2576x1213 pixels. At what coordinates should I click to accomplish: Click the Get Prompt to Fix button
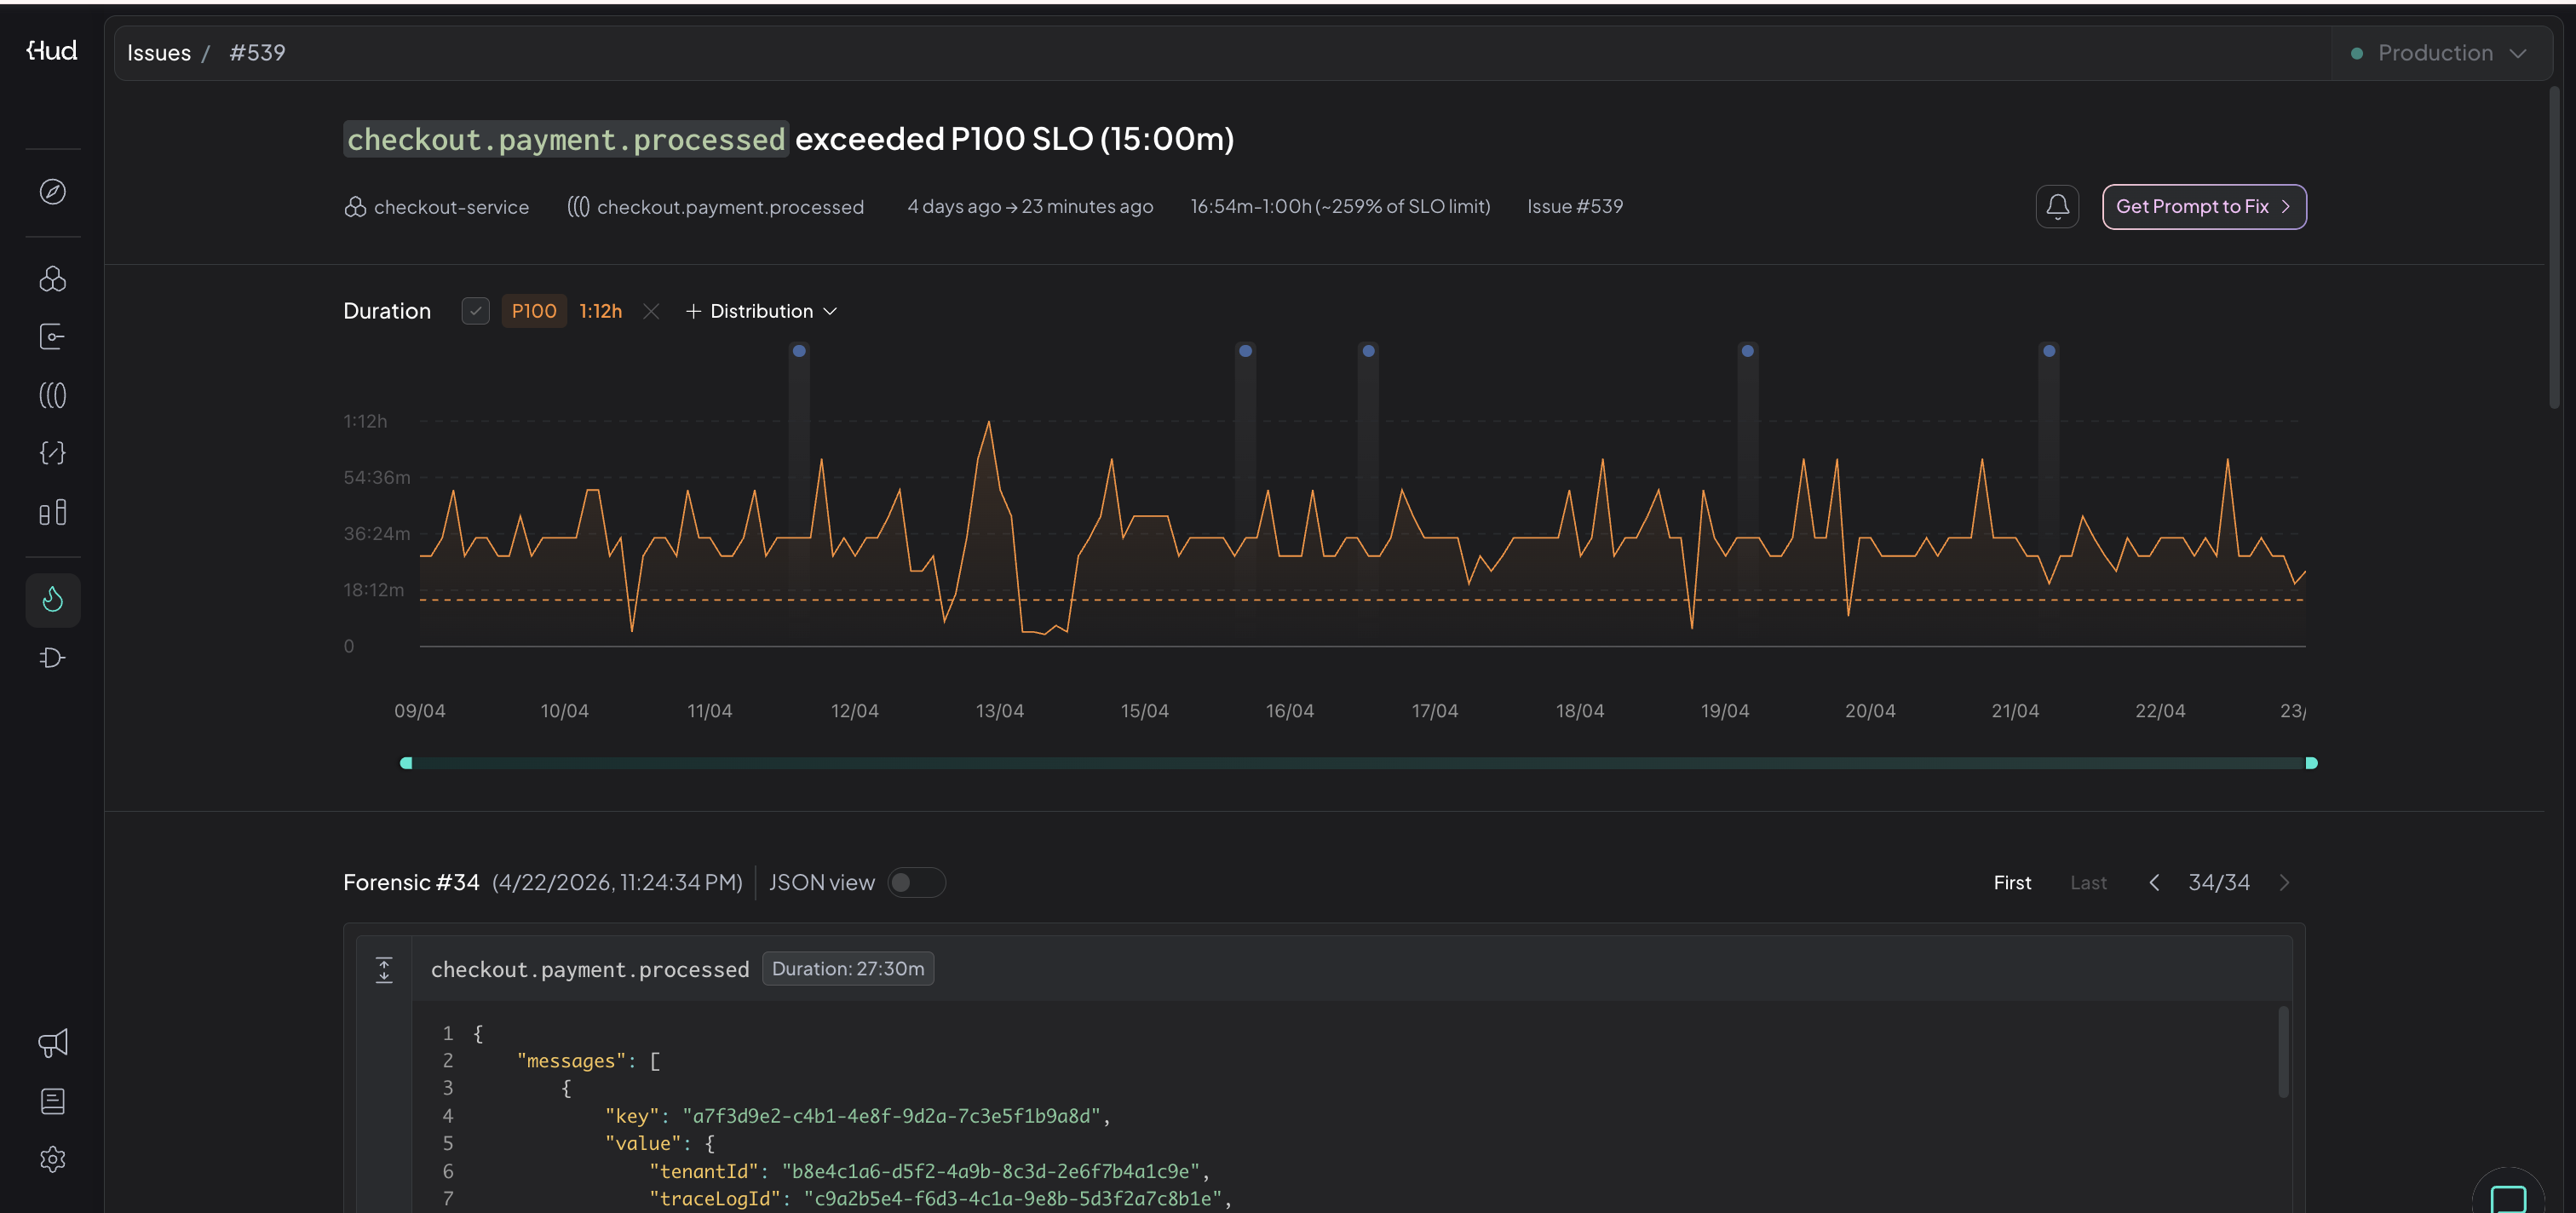[x=2204, y=206]
